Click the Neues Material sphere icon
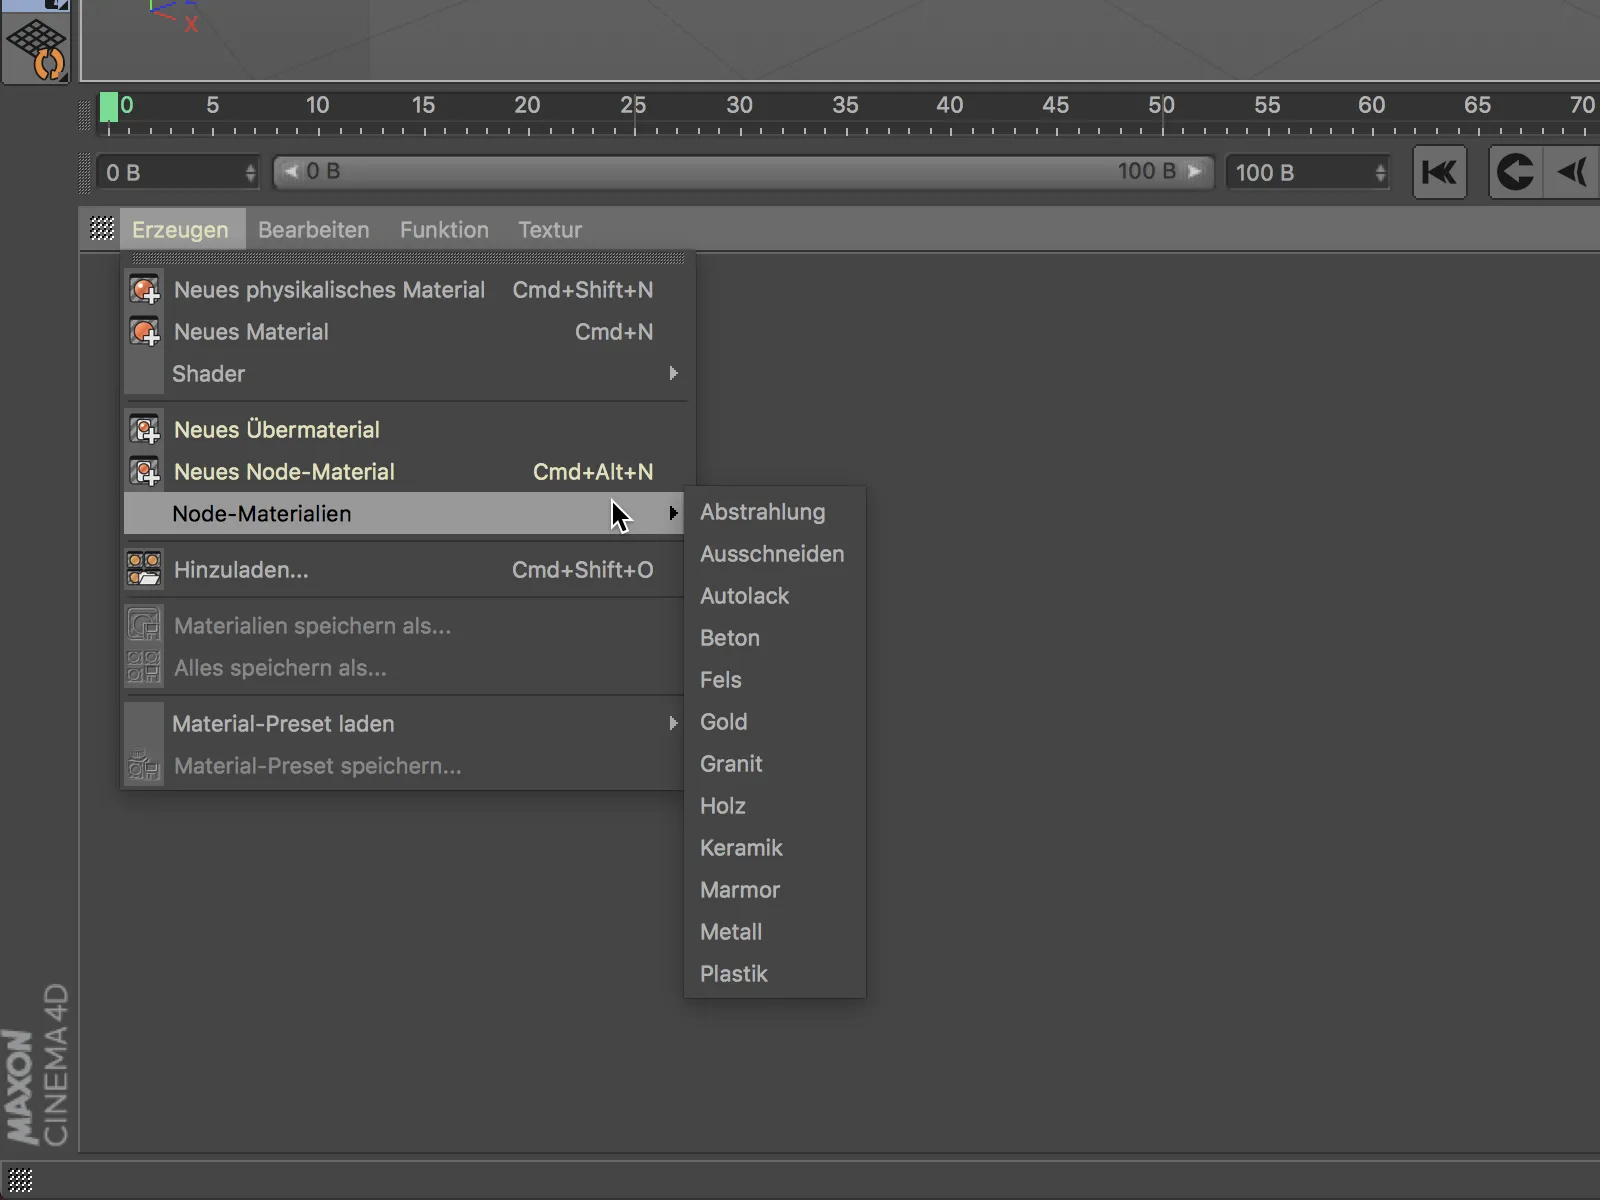 (x=145, y=332)
